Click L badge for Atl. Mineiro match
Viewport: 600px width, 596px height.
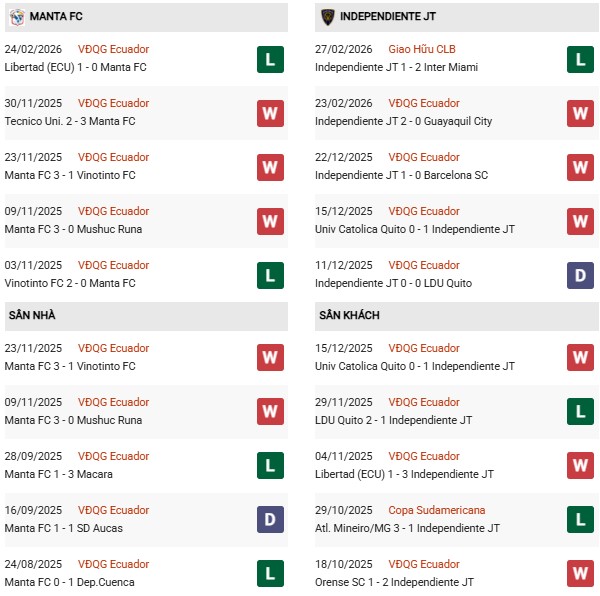580,520
